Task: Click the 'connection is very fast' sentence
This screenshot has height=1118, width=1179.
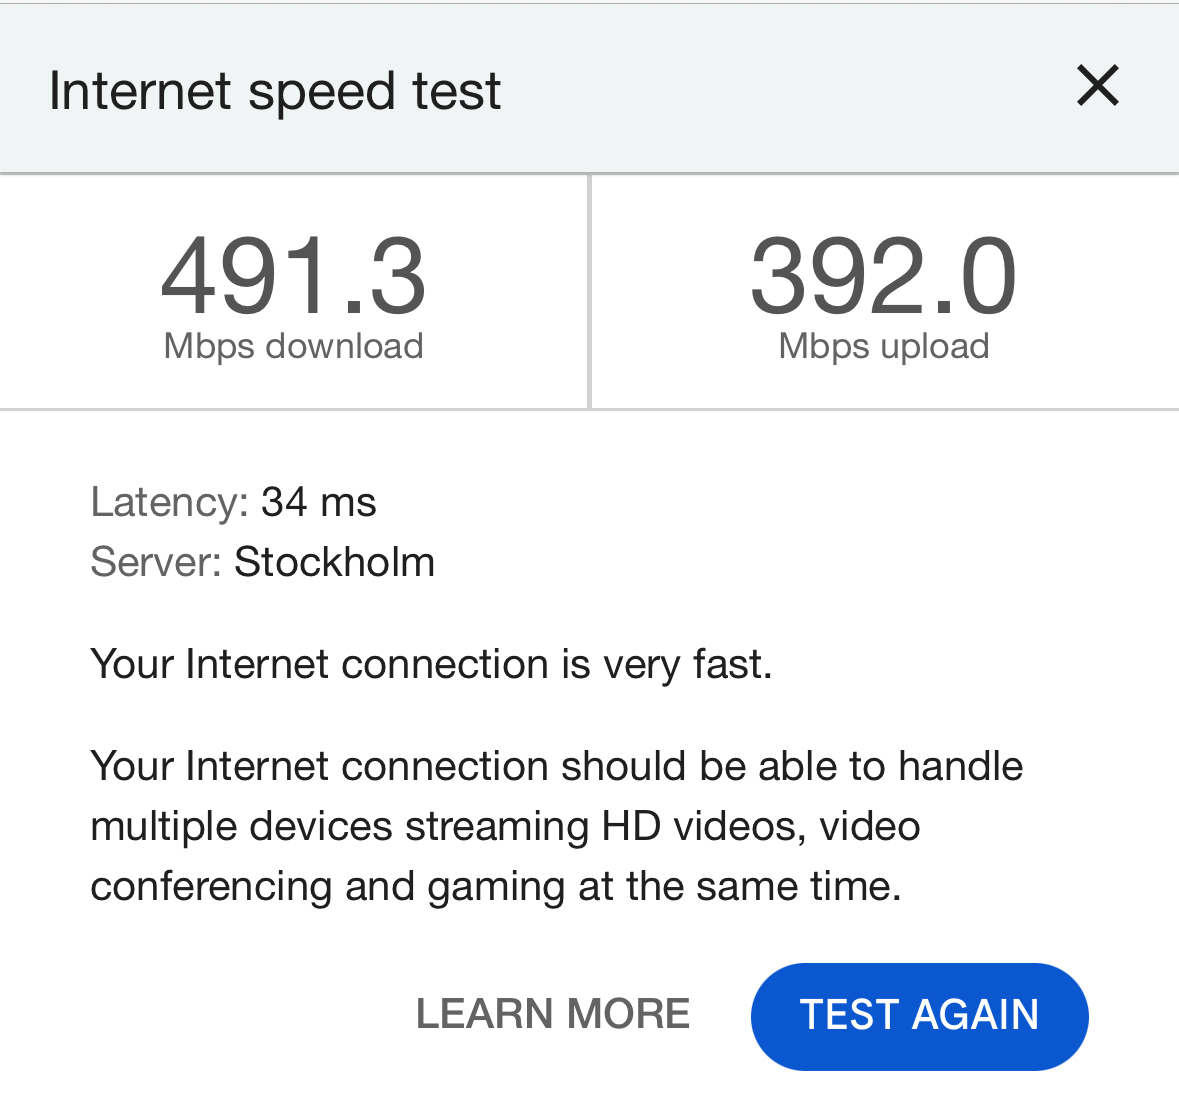Action: pos(431,664)
